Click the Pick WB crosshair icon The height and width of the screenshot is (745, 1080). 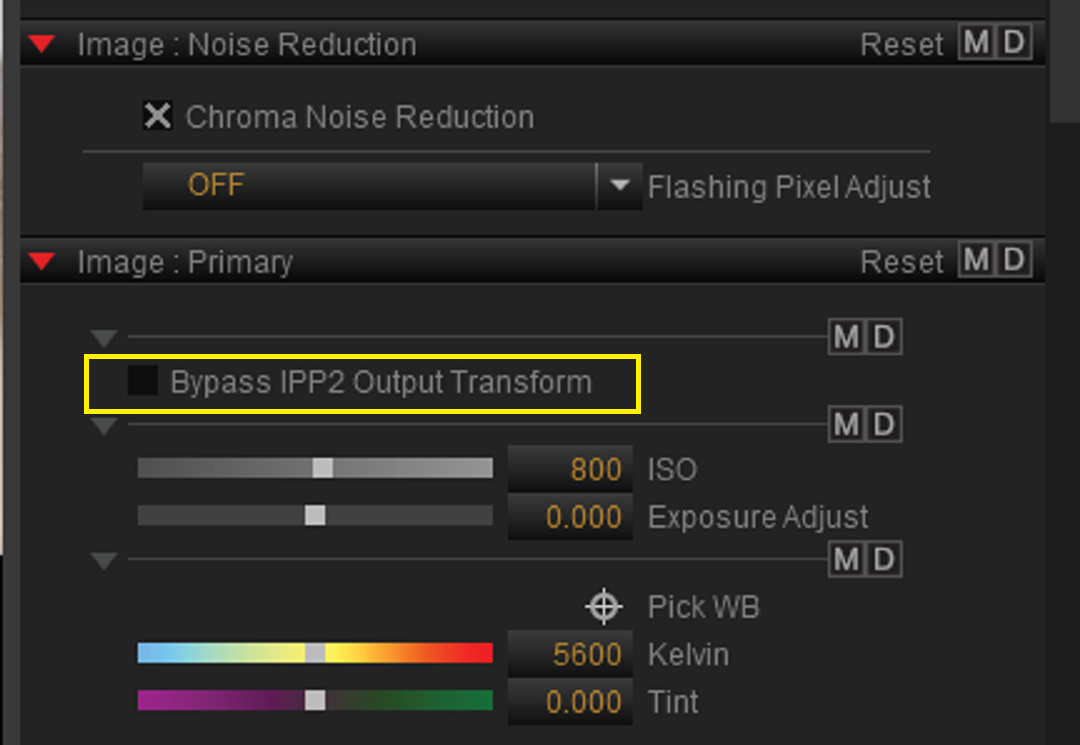point(604,607)
